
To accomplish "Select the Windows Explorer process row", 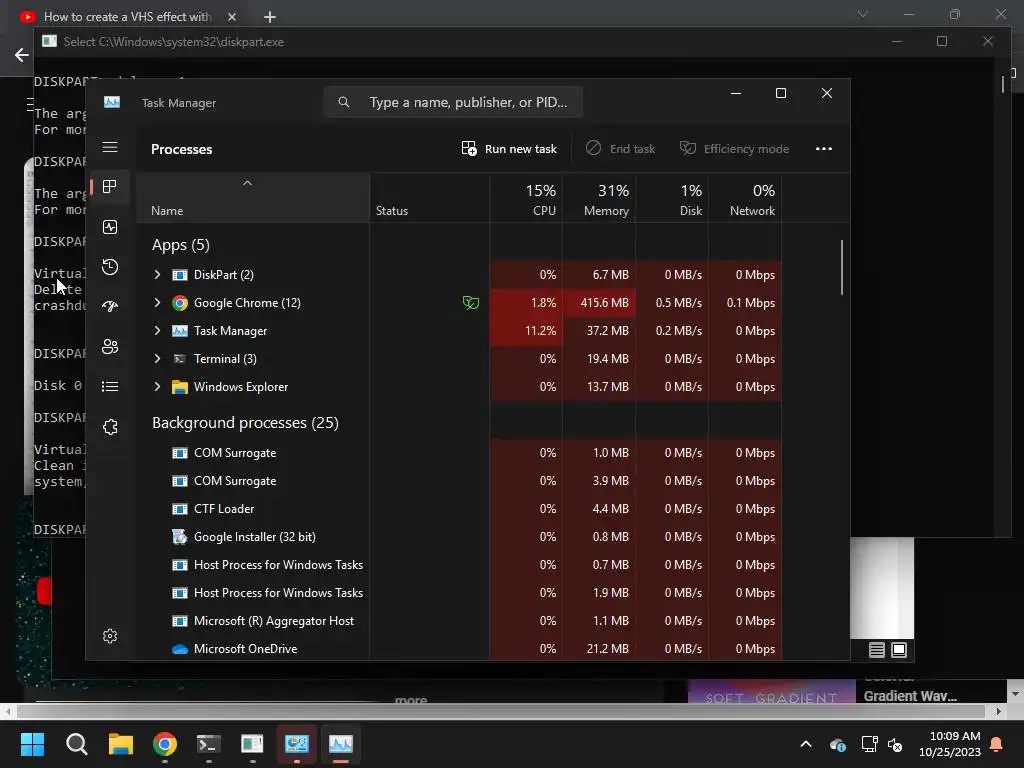I will tap(459, 387).
